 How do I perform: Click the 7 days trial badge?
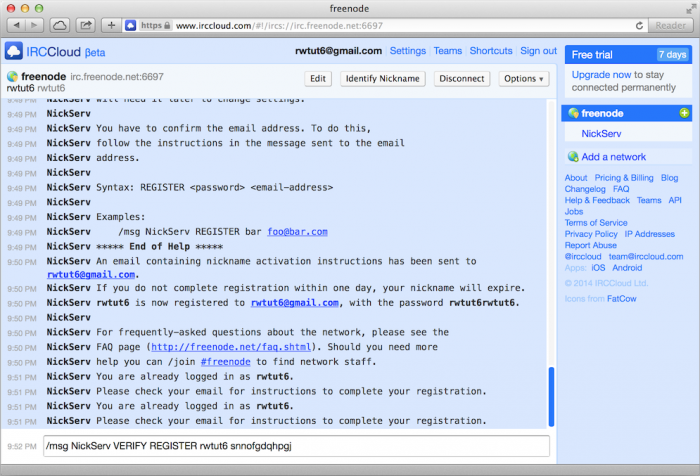pos(672,55)
